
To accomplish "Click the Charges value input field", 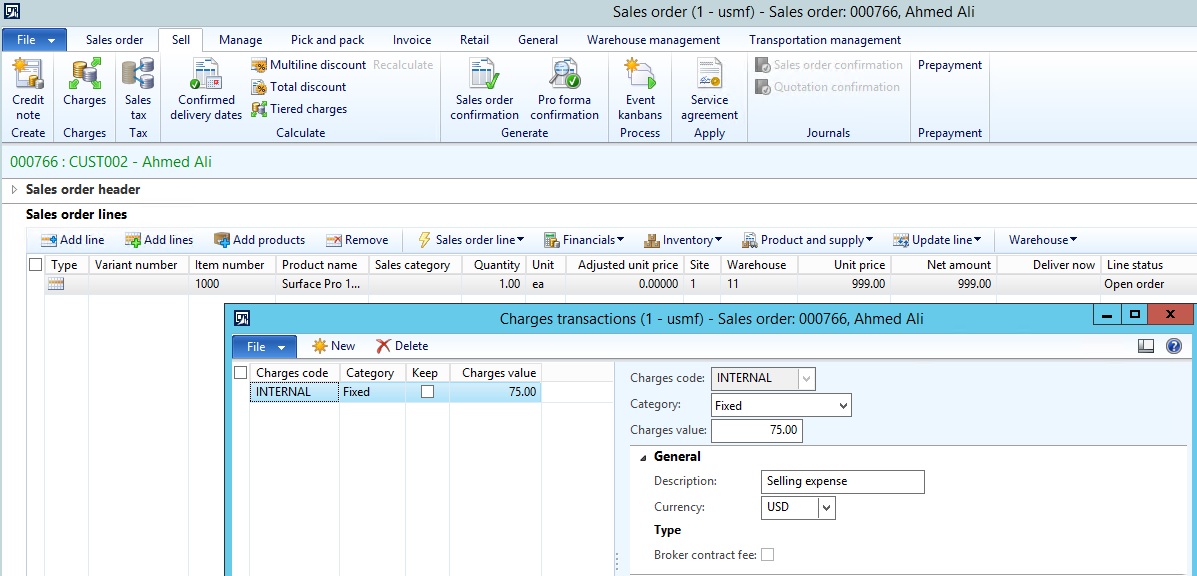I will (x=756, y=431).
